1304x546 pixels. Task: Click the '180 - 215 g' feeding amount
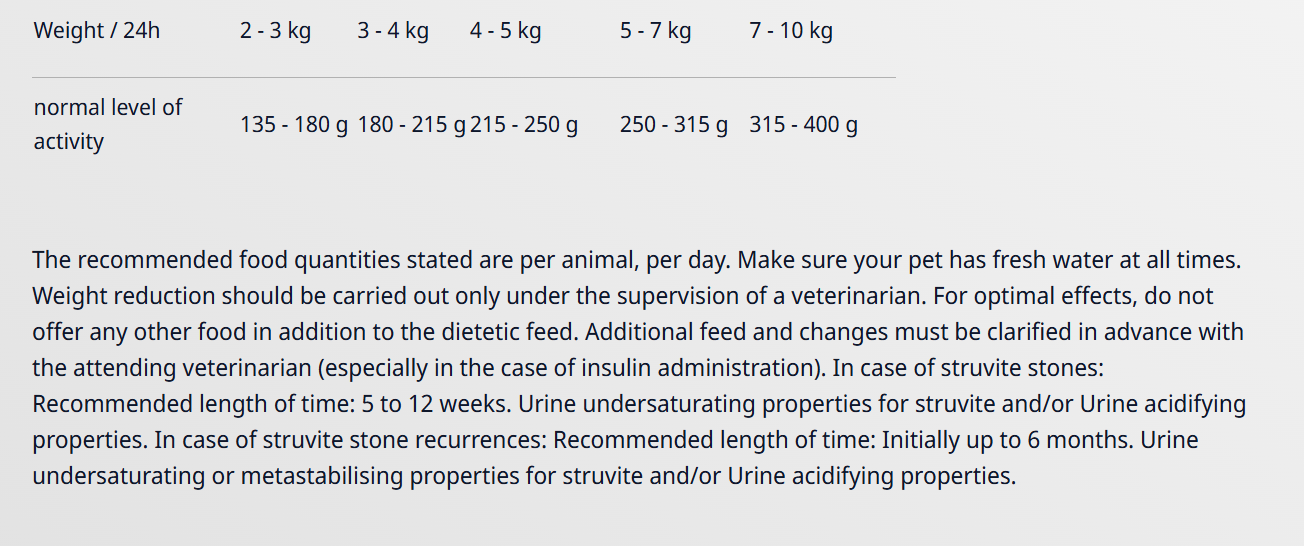pos(412,125)
